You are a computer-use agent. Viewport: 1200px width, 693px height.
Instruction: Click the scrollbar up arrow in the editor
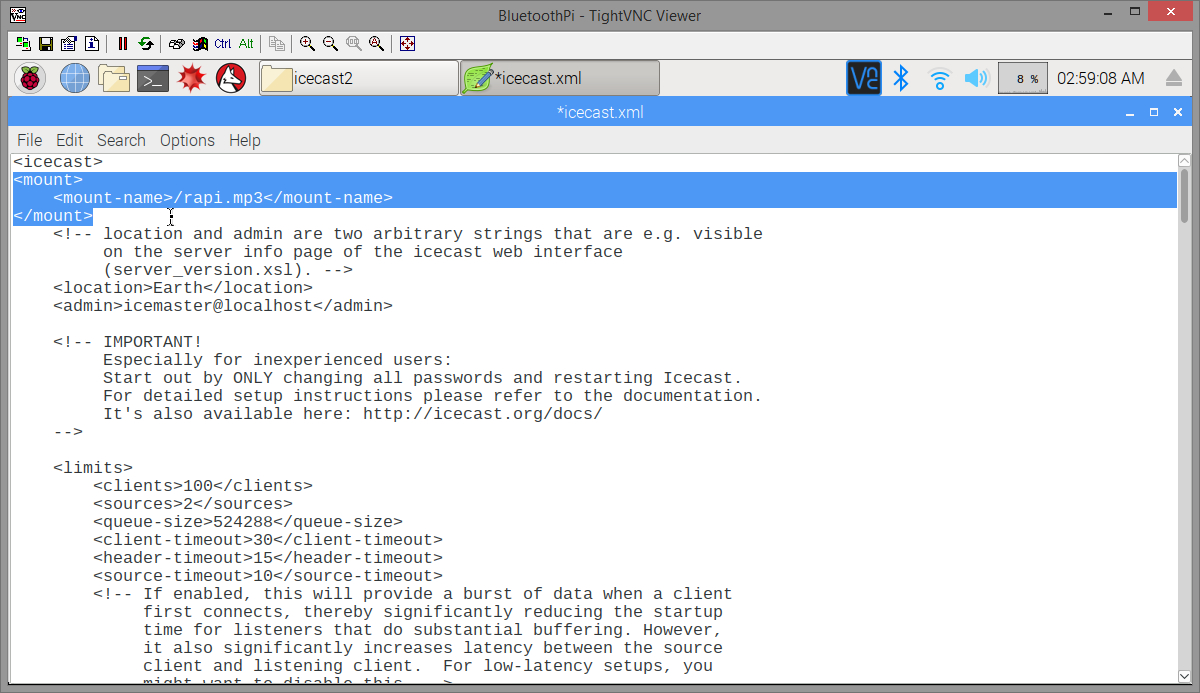click(1185, 160)
